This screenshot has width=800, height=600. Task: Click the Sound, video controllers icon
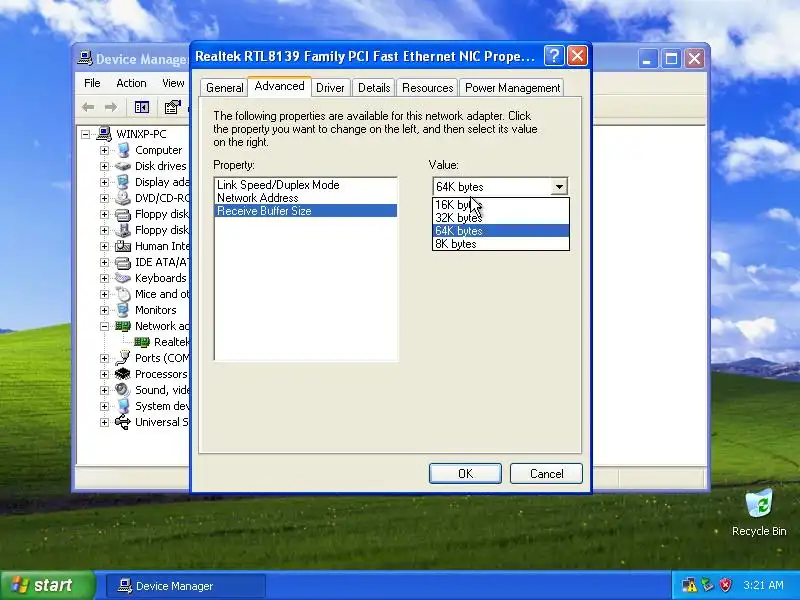click(123, 390)
